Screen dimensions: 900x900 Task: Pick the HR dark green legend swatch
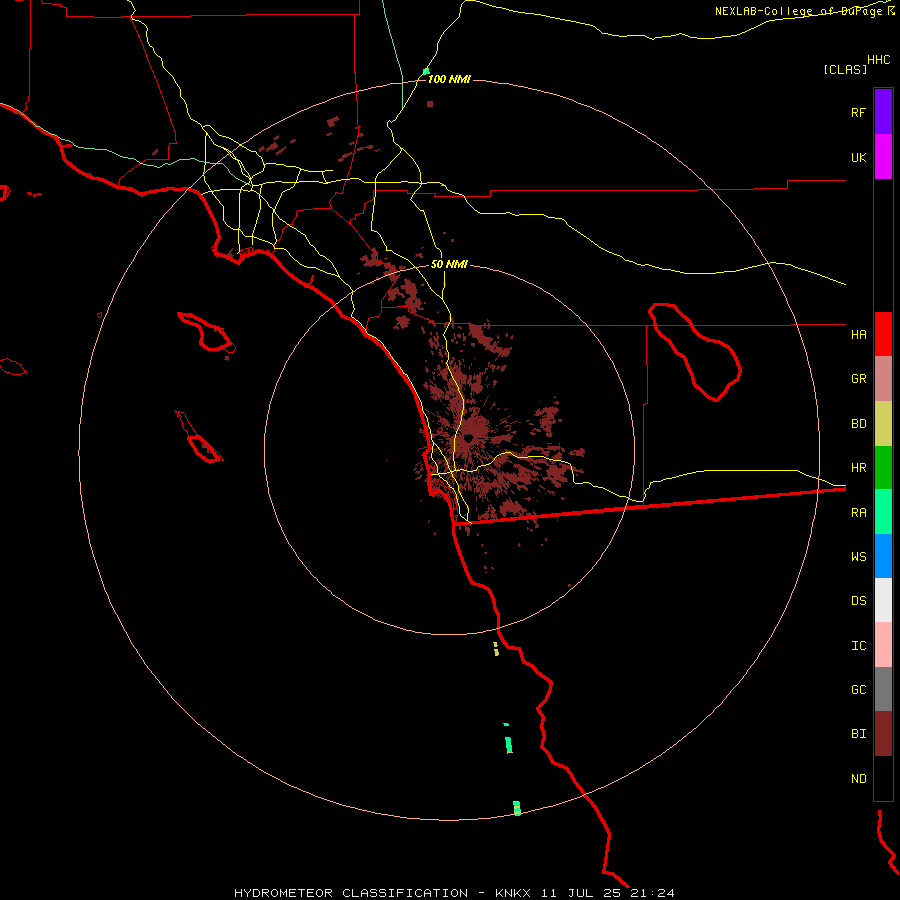(x=883, y=468)
